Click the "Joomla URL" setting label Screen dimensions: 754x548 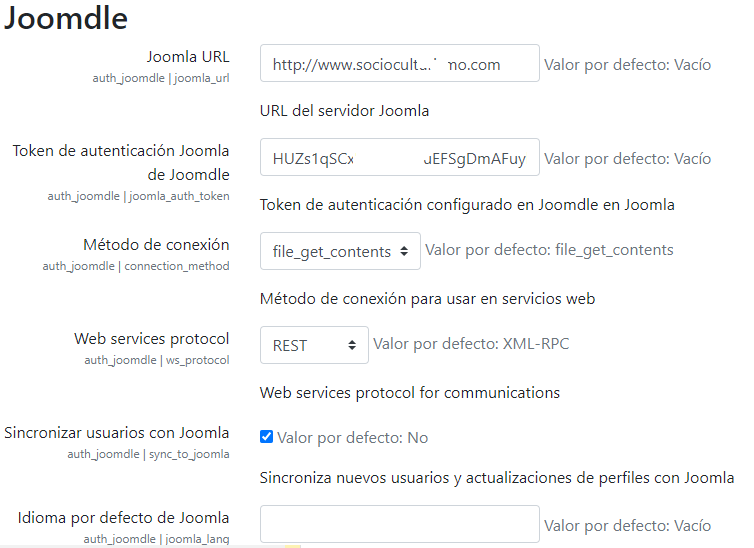188,56
